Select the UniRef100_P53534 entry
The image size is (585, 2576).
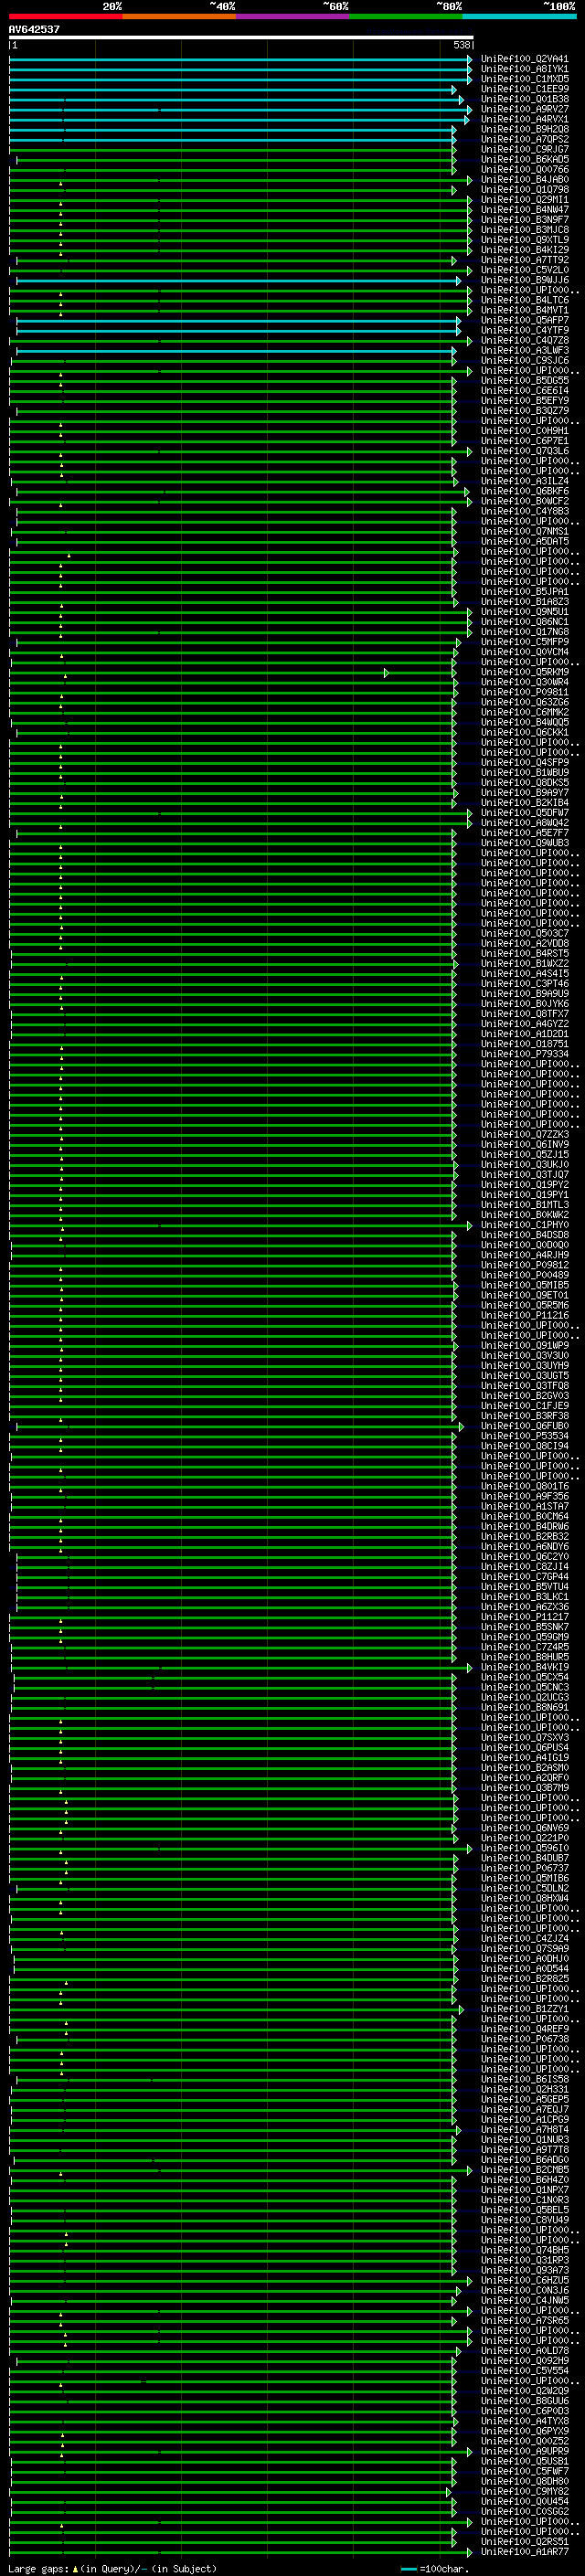coord(525,1436)
